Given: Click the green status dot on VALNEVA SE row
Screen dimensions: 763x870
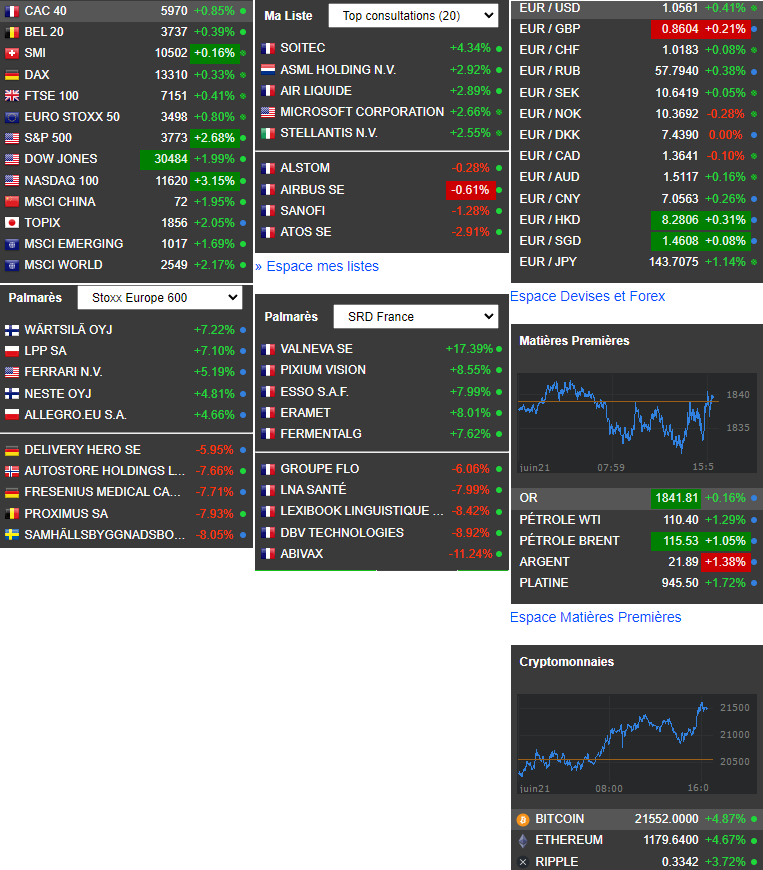Looking at the screenshot, I should (x=499, y=349).
